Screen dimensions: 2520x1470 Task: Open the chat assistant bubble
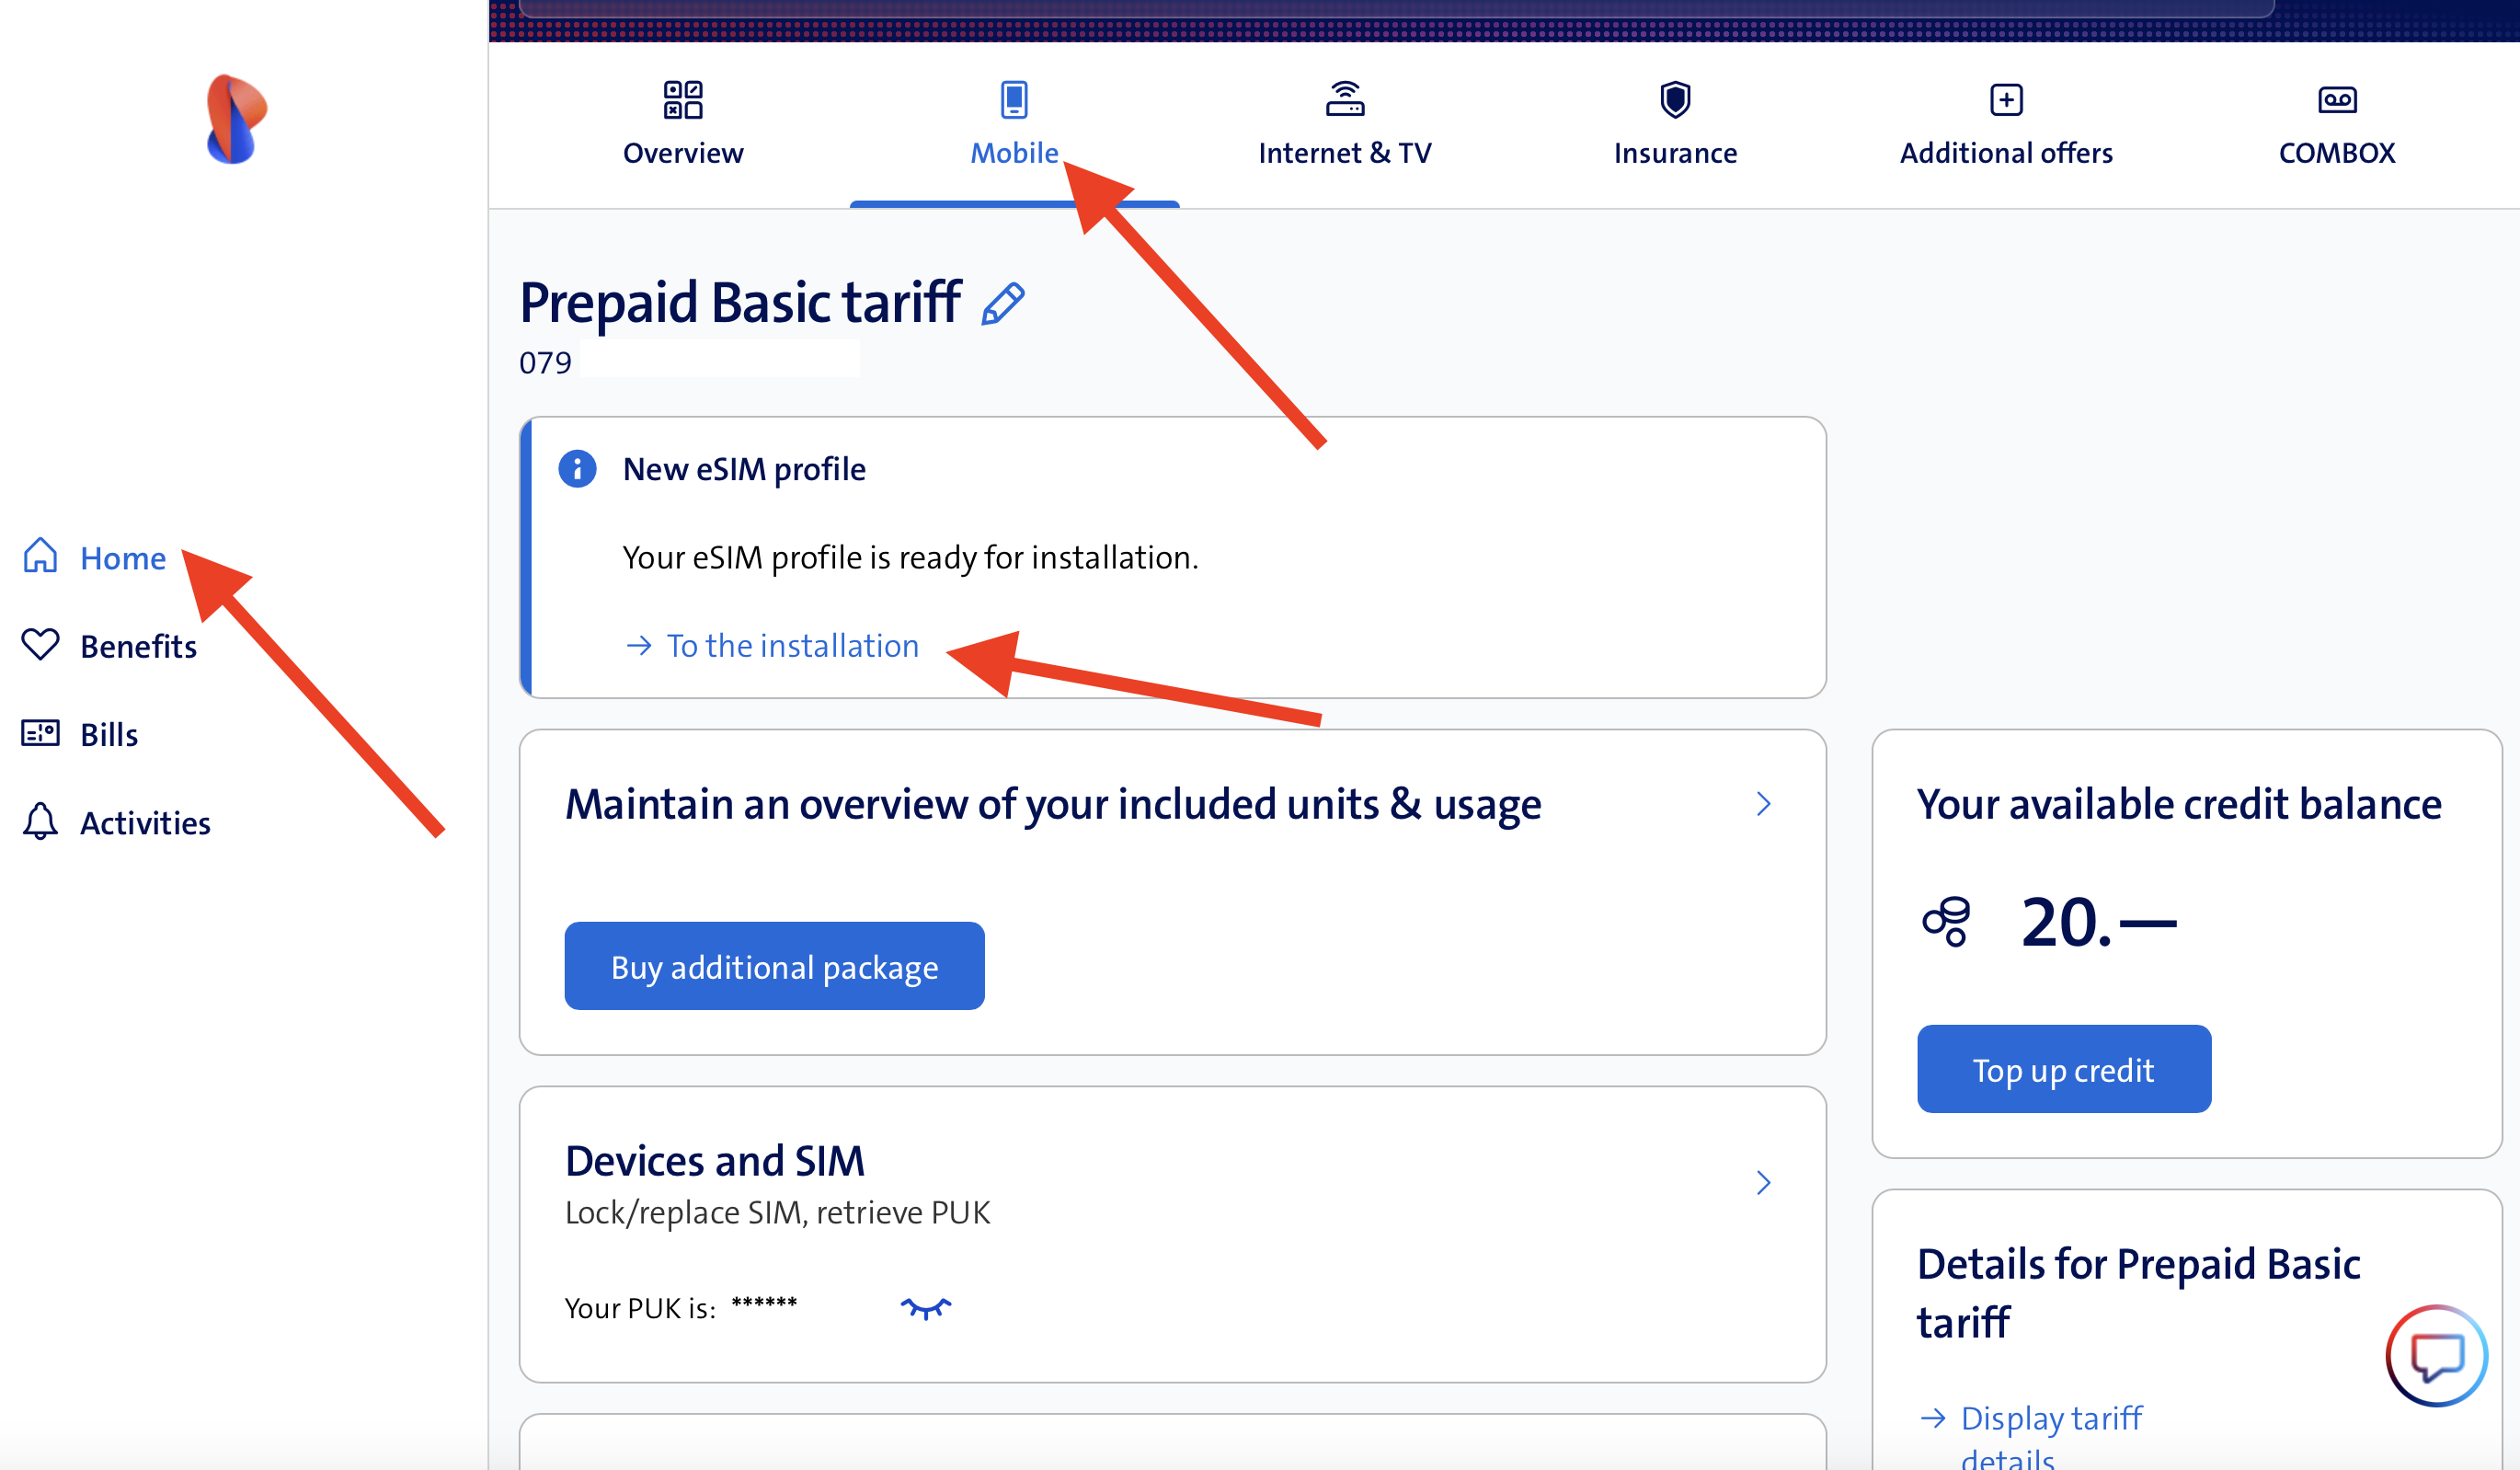(x=2436, y=1356)
